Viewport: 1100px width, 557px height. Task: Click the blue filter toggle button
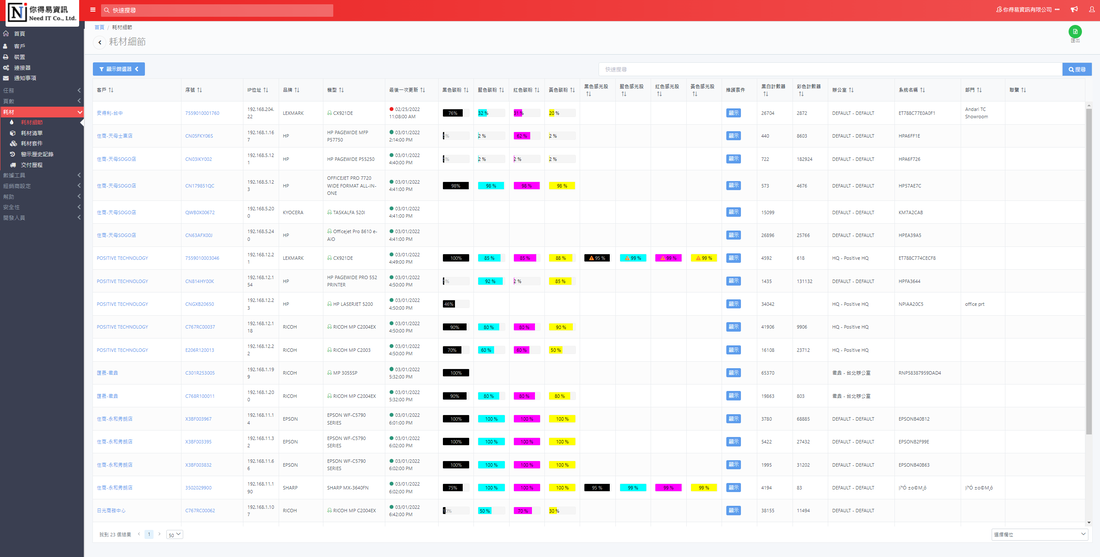coord(119,69)
